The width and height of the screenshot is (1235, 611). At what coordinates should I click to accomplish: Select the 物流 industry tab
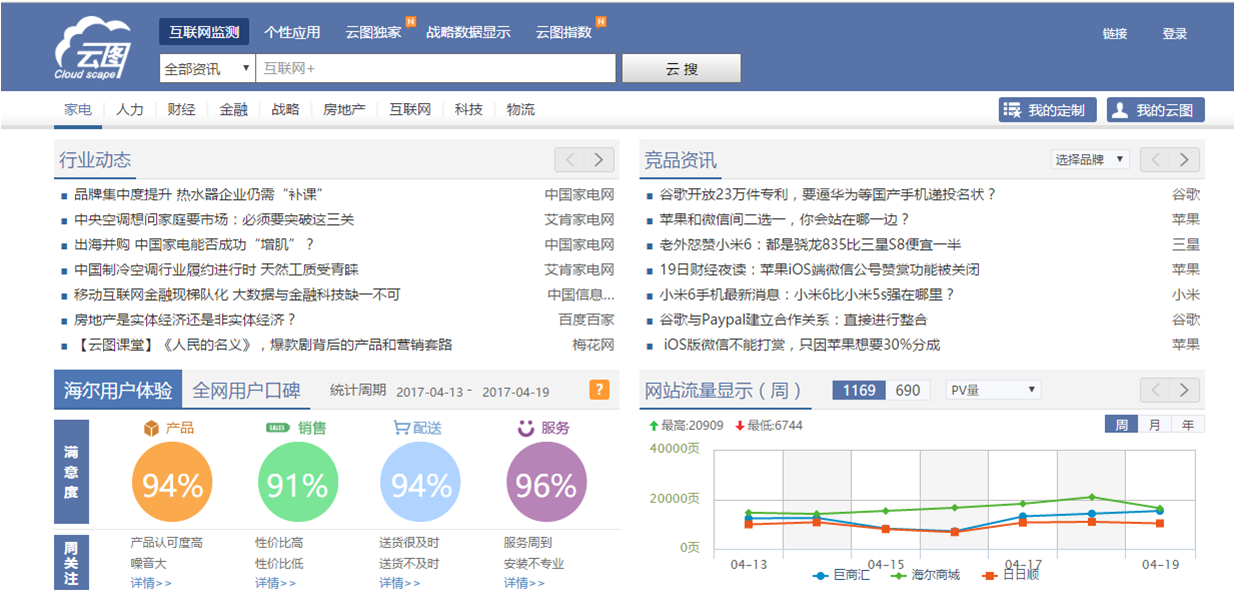pos(520,110)
